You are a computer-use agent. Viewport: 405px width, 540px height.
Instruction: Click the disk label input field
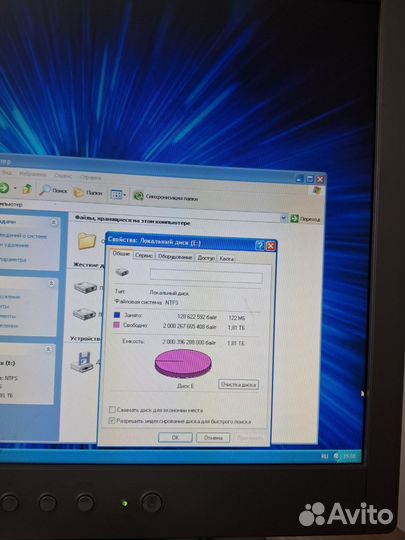click(206, 276)
